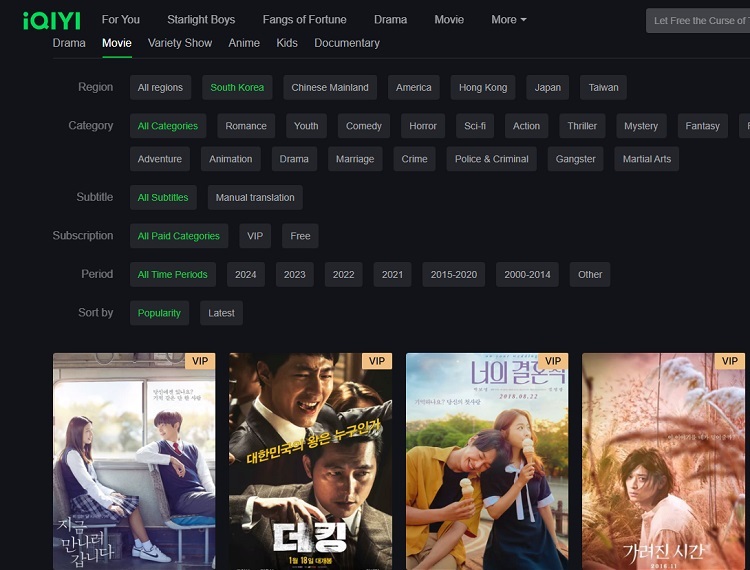
Task: Select Manual translation subtitle filter
Action: 255,197
